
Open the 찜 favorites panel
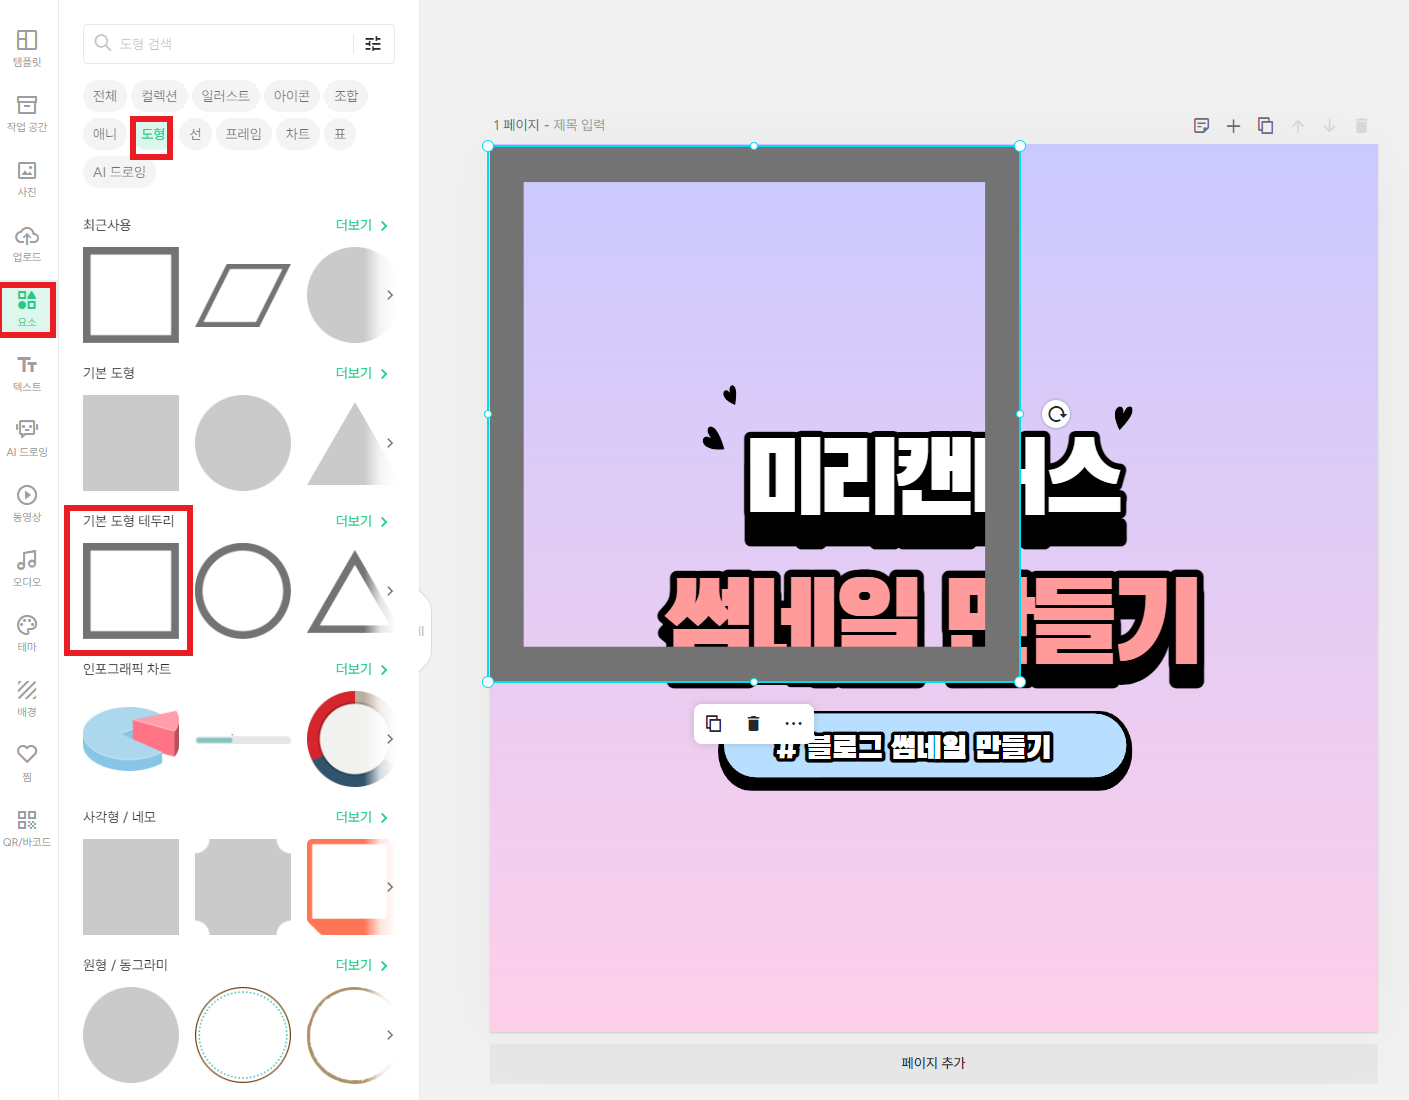tap(27, 763)
